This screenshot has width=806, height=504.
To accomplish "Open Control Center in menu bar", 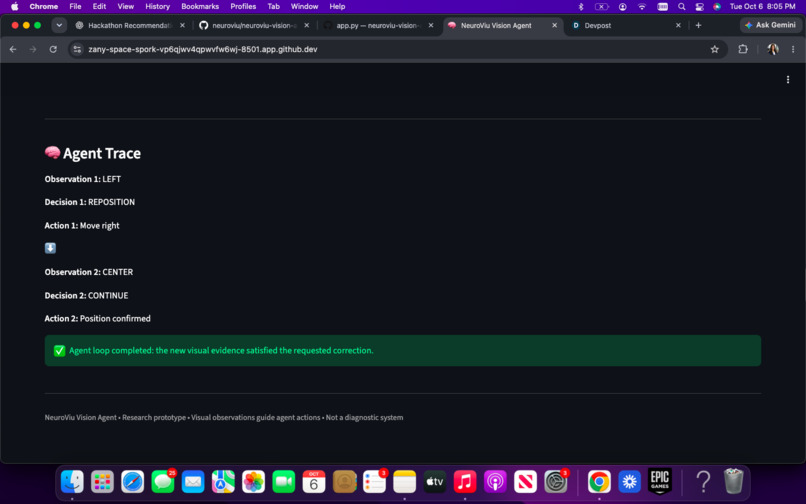I will coord(700,7).
